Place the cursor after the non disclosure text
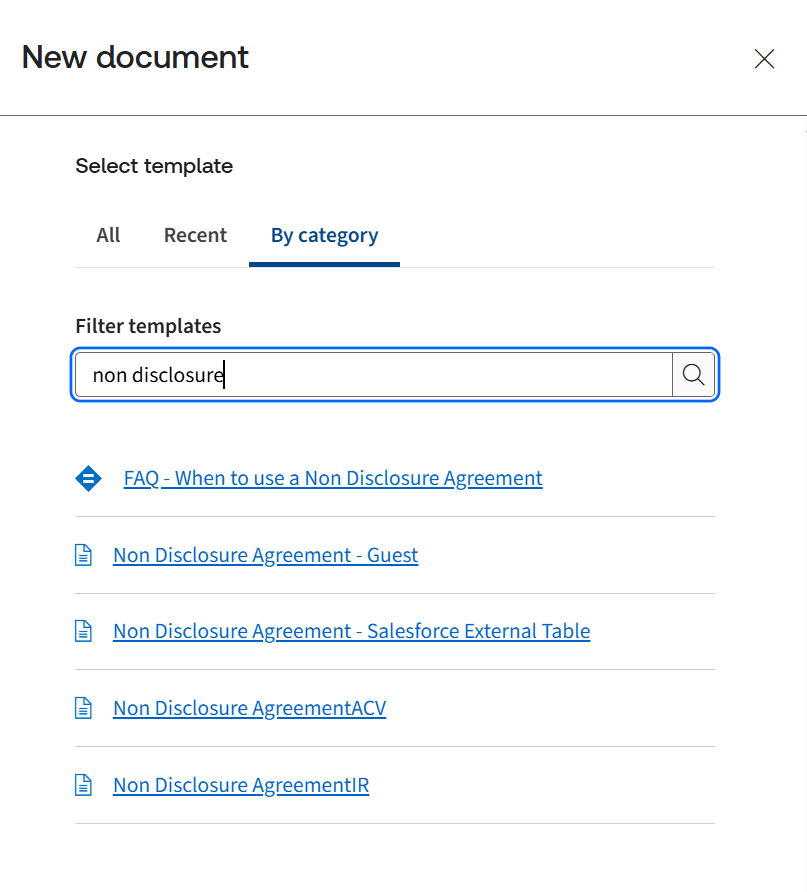Viewport: 807px width, 892px height. (224, 375)
